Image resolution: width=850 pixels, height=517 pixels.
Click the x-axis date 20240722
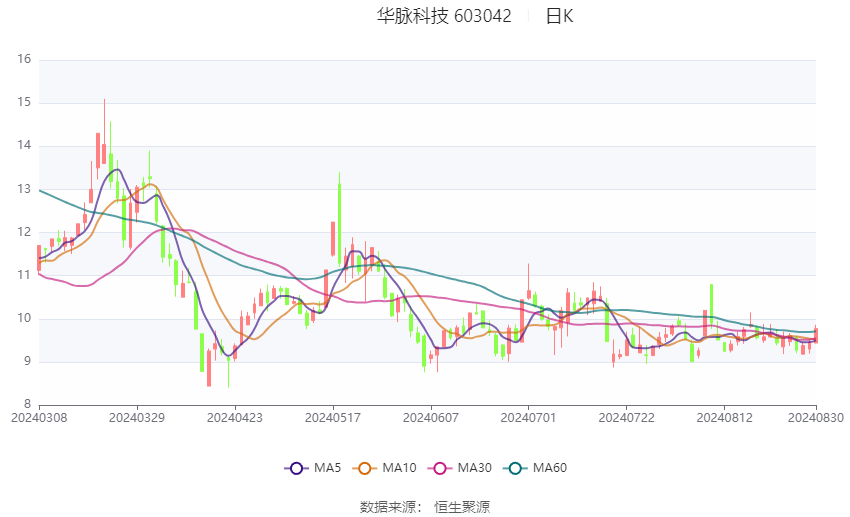627,418
